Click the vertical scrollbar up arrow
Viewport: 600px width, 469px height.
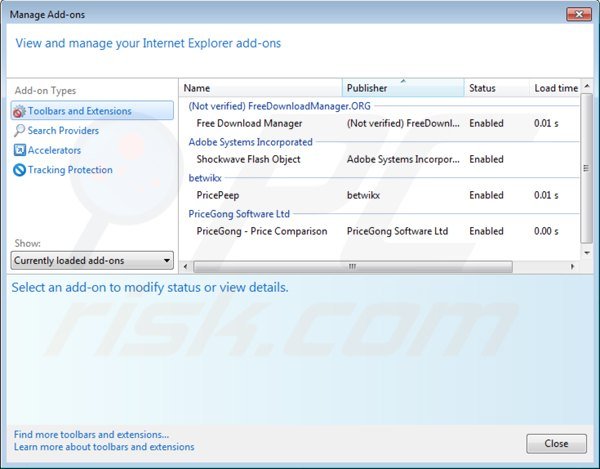pos(587,86)
